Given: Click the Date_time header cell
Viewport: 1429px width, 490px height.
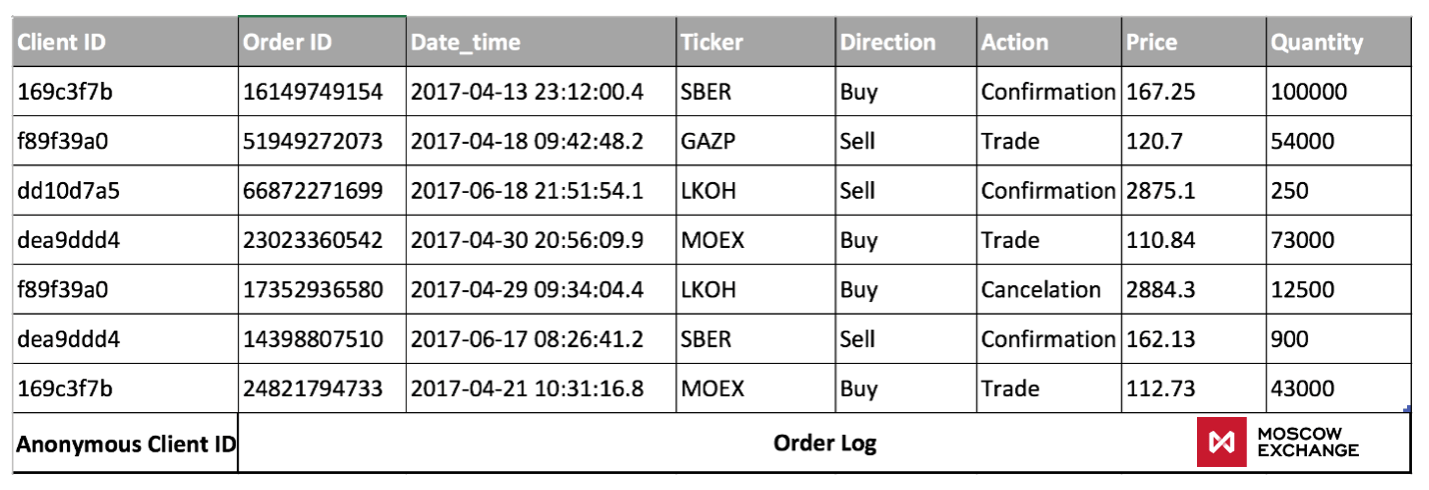Looking at the screenshot, I should pos(541,42).
